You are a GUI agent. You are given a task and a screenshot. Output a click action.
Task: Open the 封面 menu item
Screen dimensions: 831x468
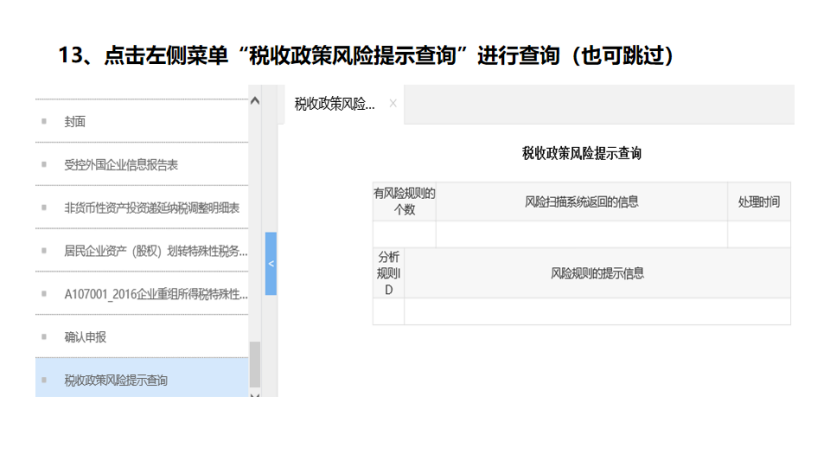(75, 121)
